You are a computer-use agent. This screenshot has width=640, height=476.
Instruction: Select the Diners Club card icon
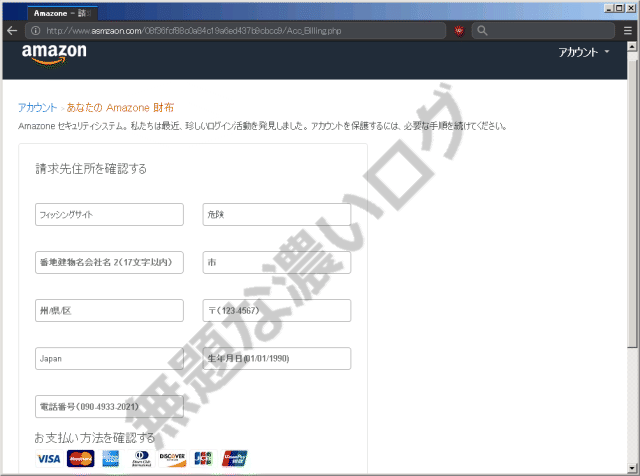142,459
